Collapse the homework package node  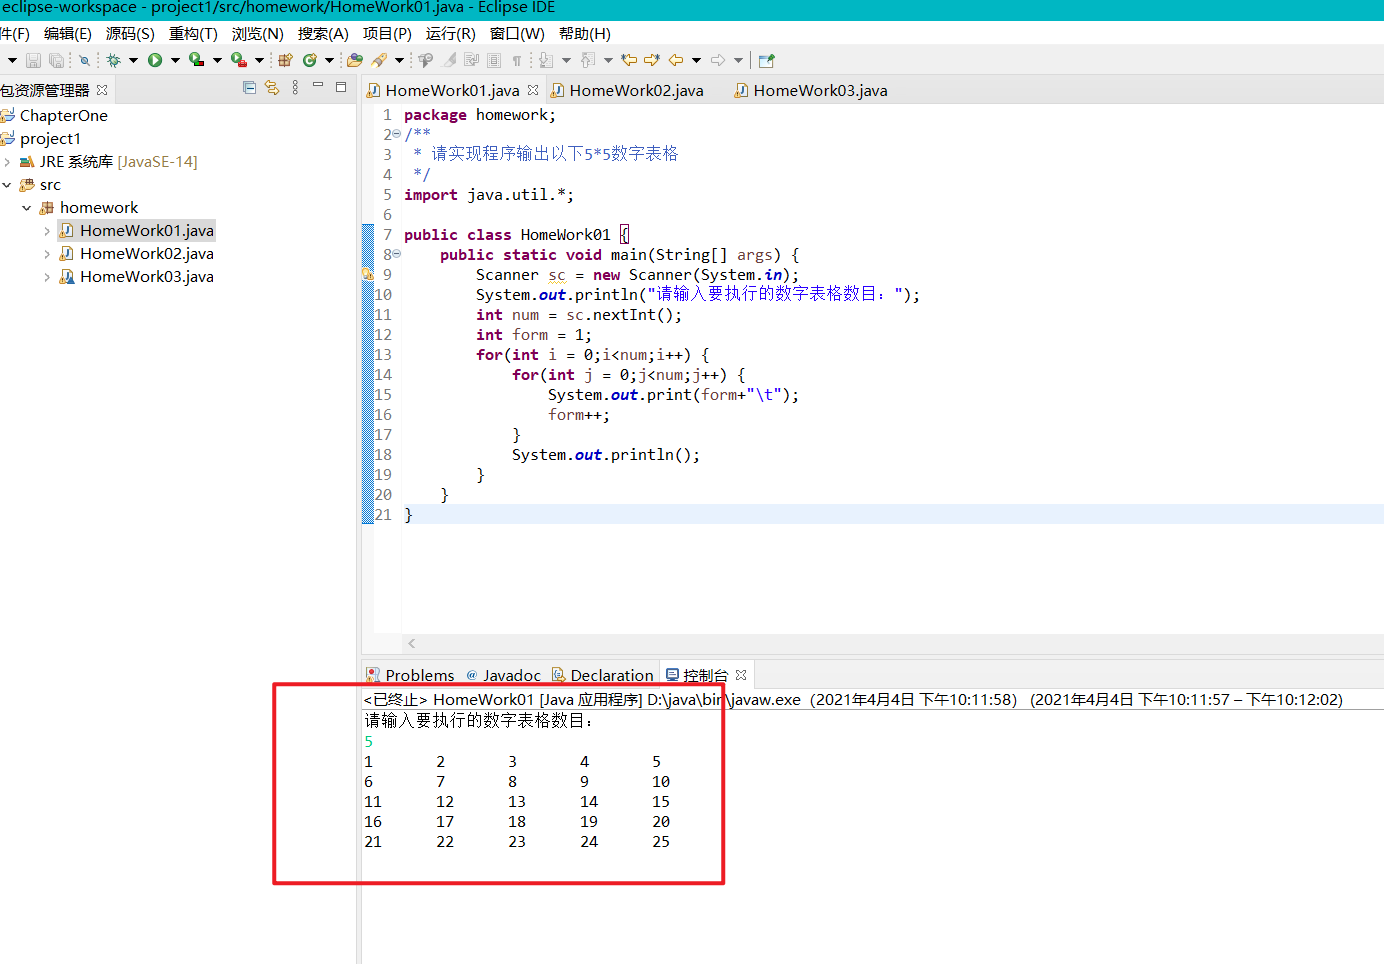point(27,208)
